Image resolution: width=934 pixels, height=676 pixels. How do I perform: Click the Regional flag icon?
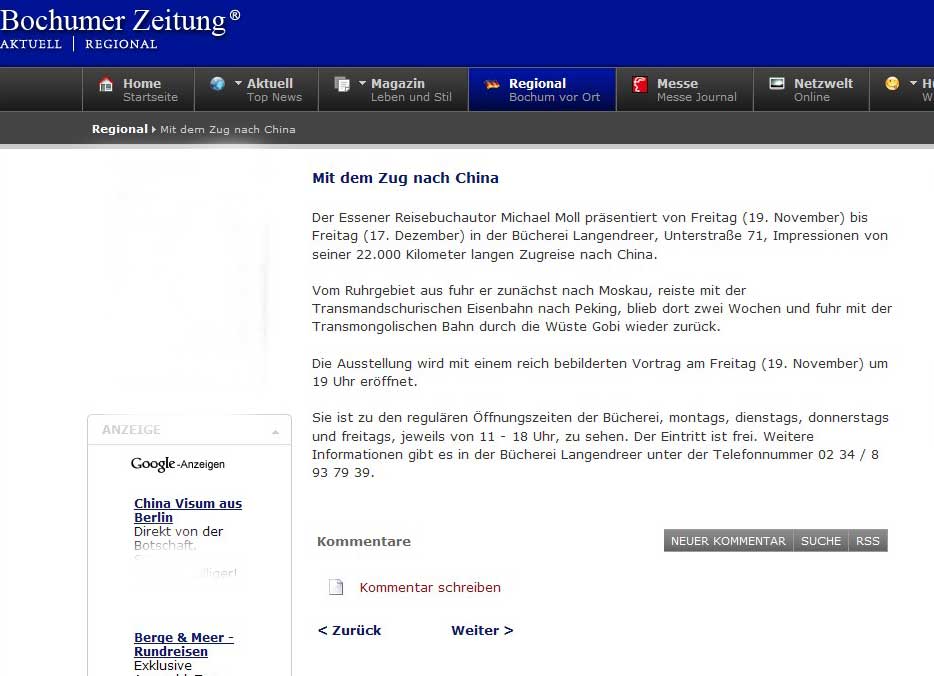click(x=491, y=85)
